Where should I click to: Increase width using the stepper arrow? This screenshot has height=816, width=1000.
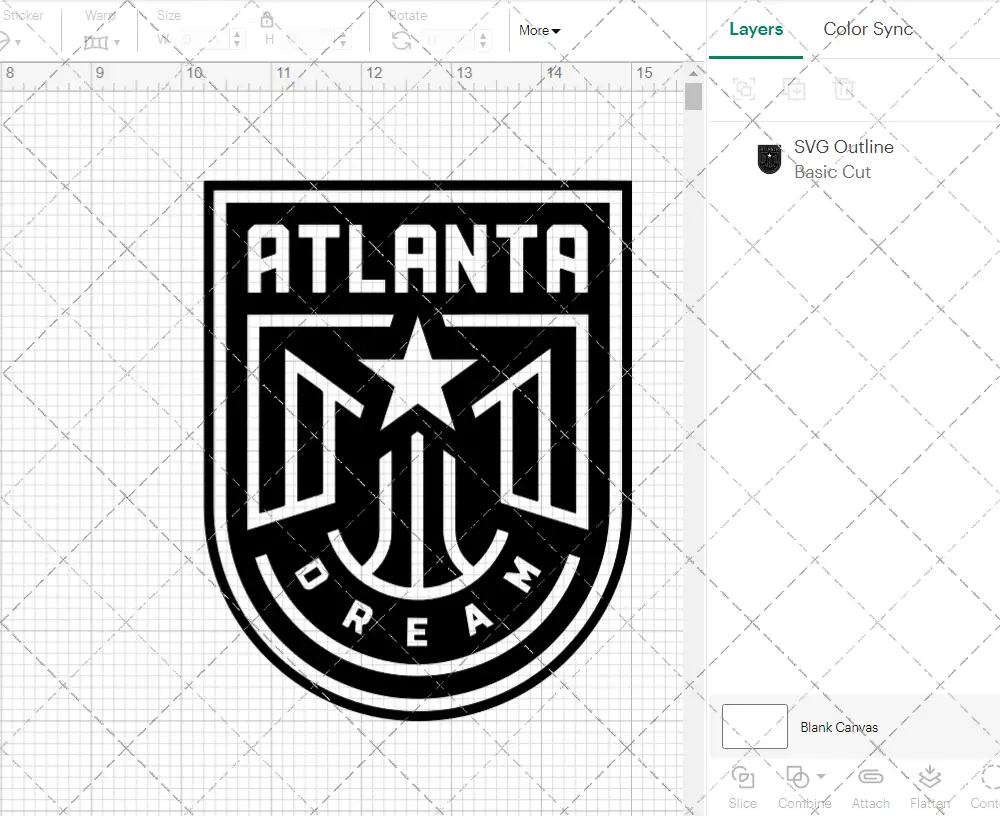tap(237, 36)
